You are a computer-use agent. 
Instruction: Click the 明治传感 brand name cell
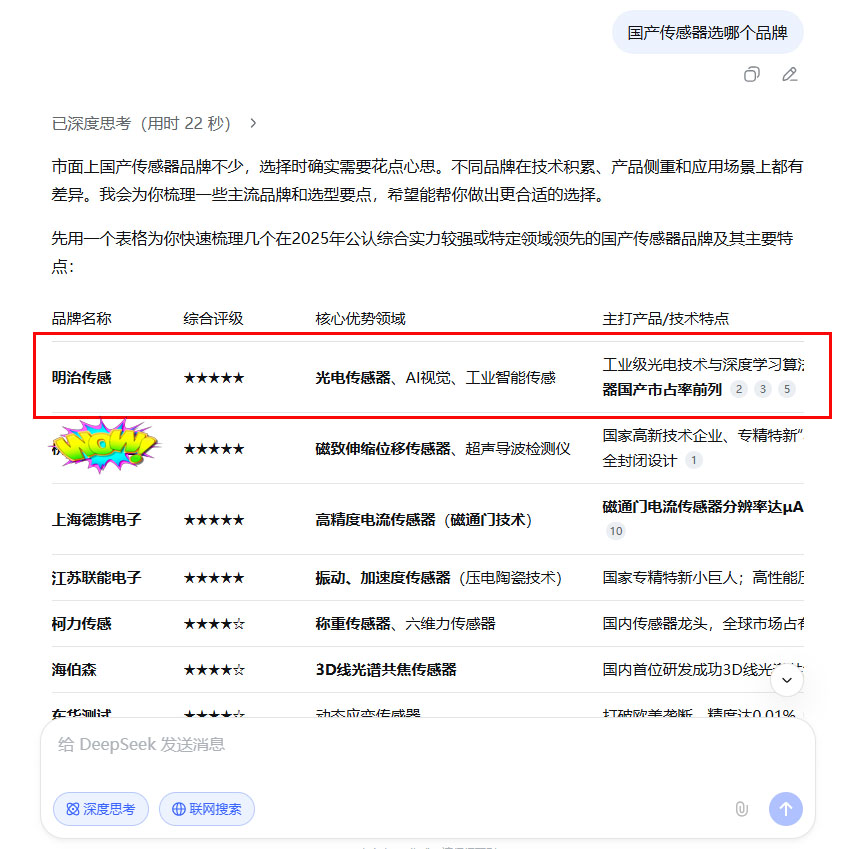click(x=82, y=378)
